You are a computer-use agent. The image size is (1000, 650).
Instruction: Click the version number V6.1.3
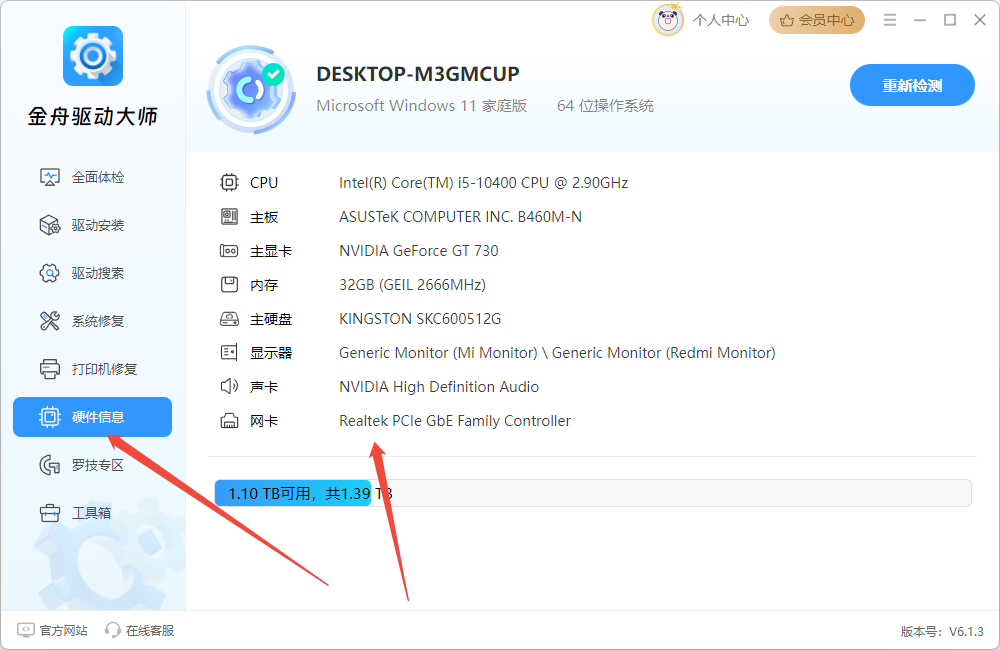(x=966, y=632)
